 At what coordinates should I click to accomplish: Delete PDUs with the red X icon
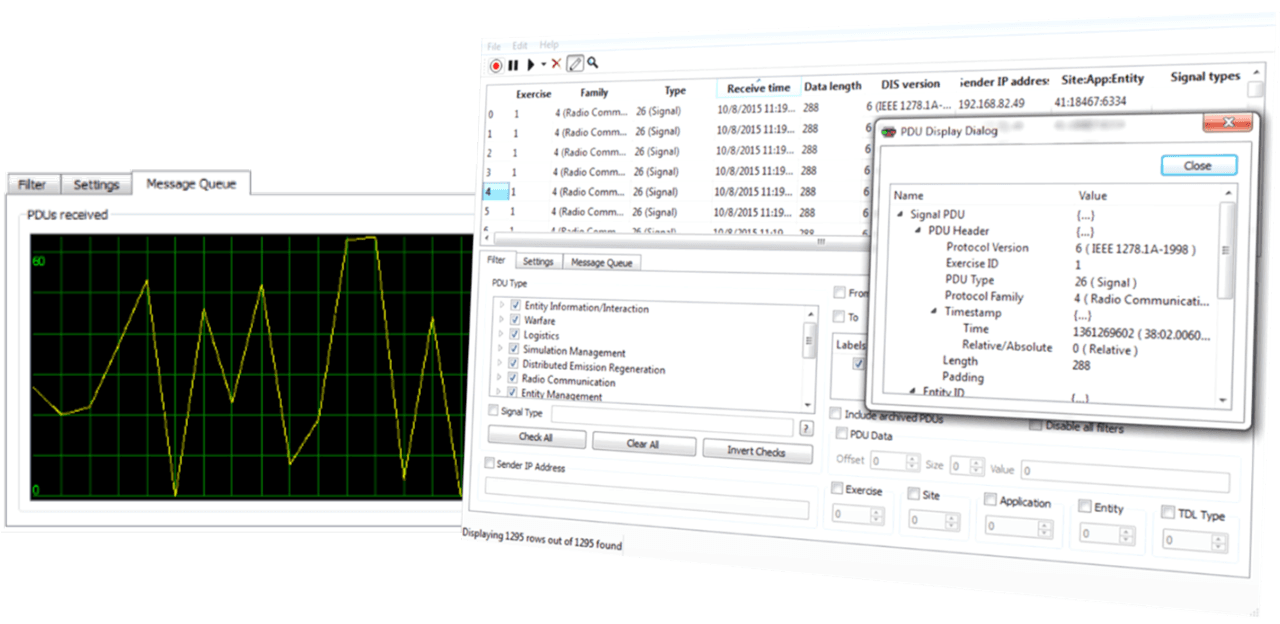(x=556, y=63)
